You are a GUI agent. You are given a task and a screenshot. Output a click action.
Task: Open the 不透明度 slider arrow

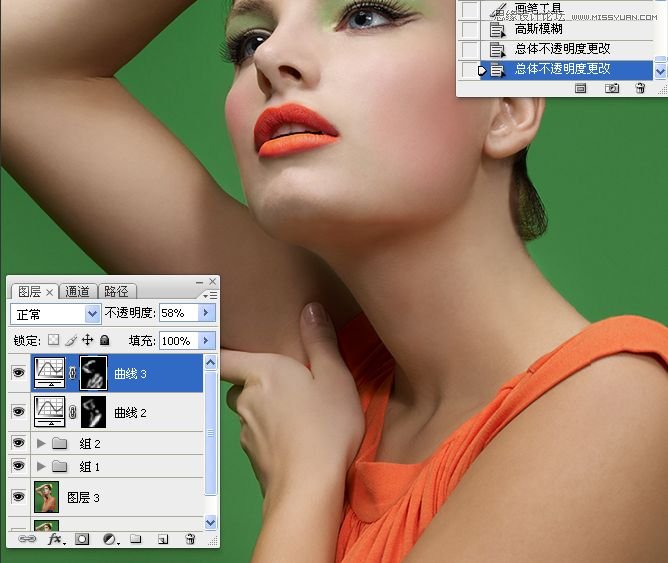[207, 313]
